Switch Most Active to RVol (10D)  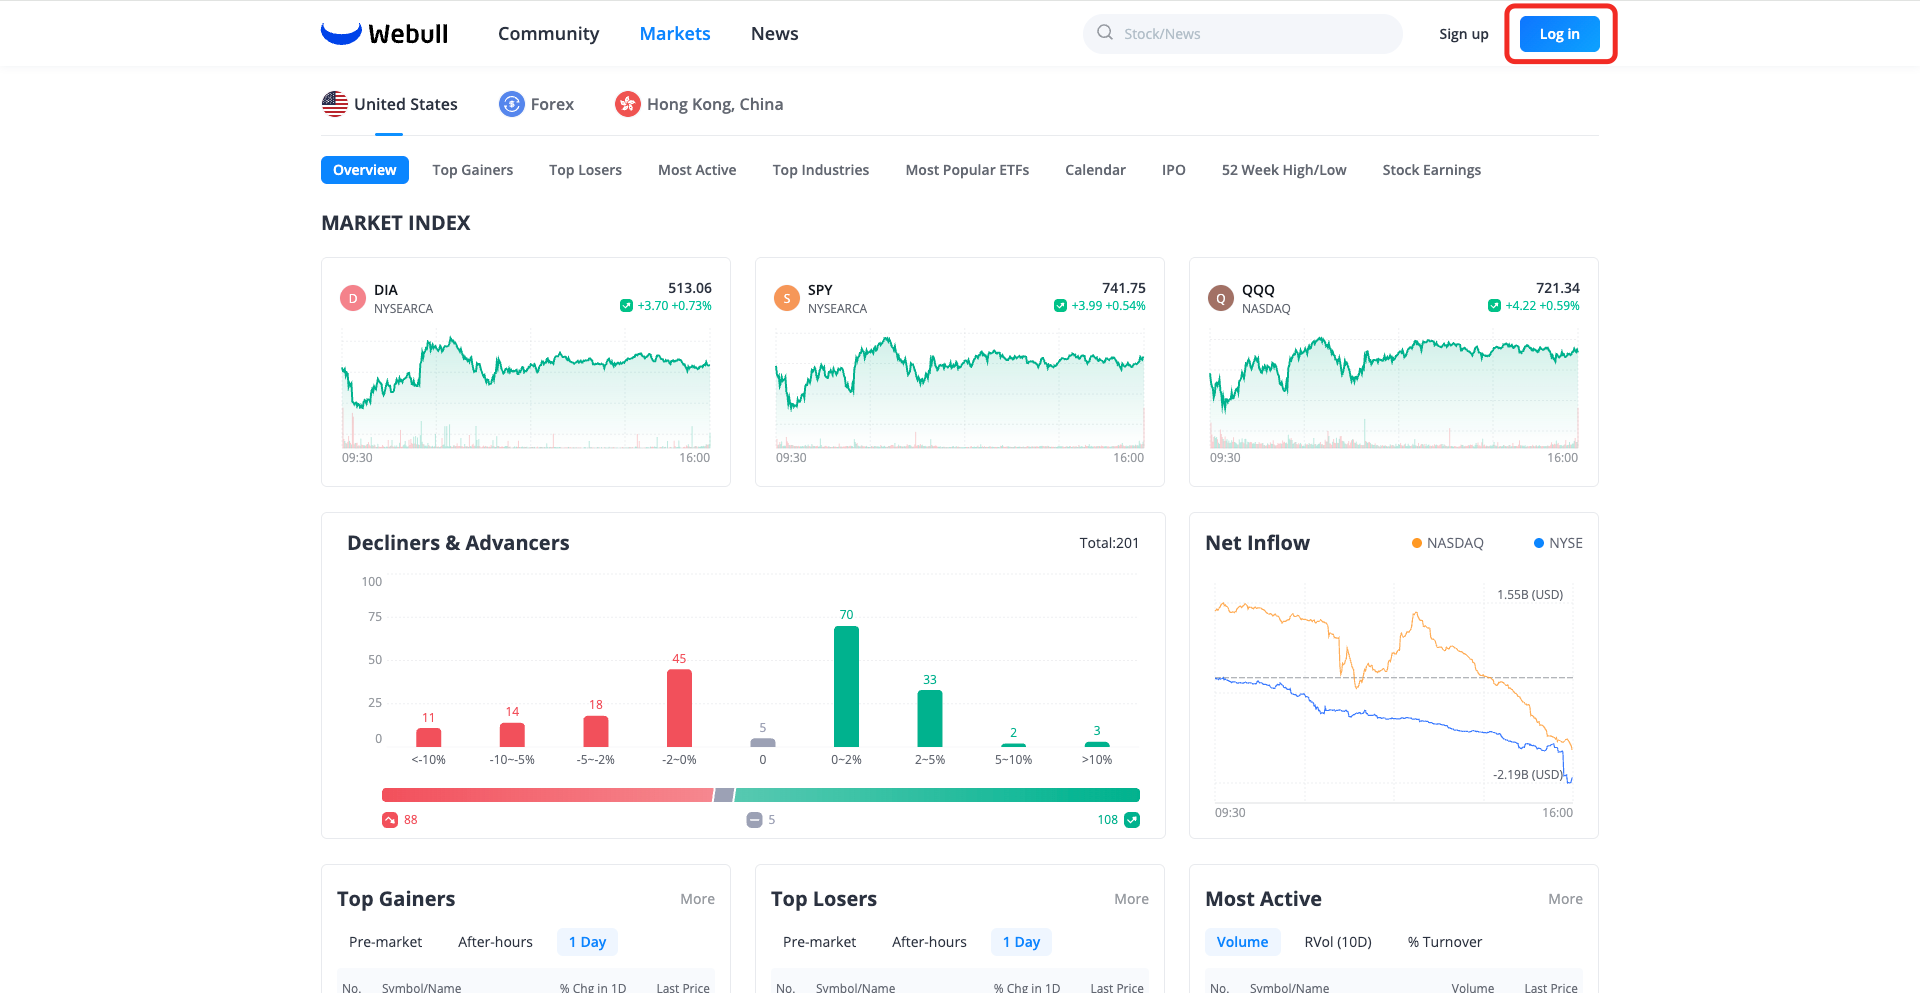tap(1338, 942)
